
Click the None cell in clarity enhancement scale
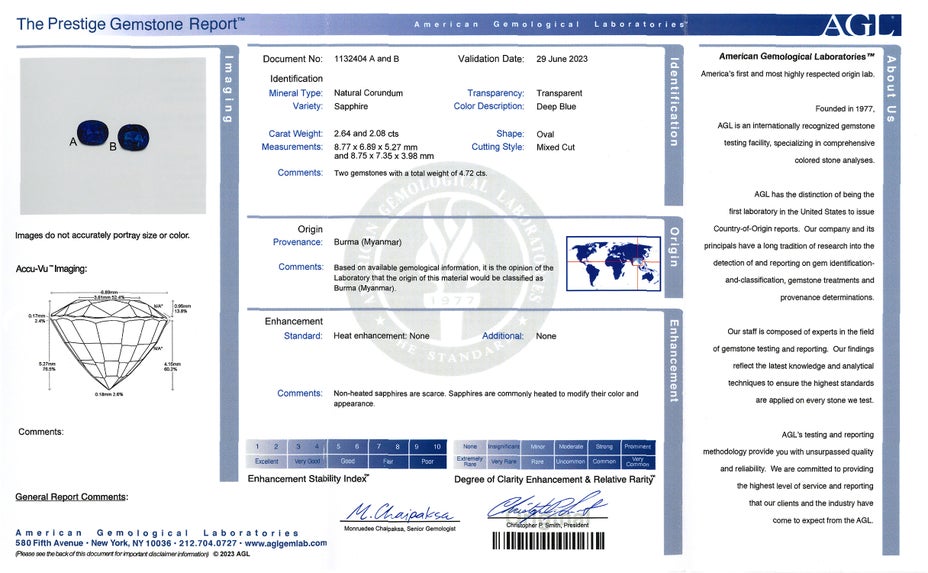click(x=470, y=447)
